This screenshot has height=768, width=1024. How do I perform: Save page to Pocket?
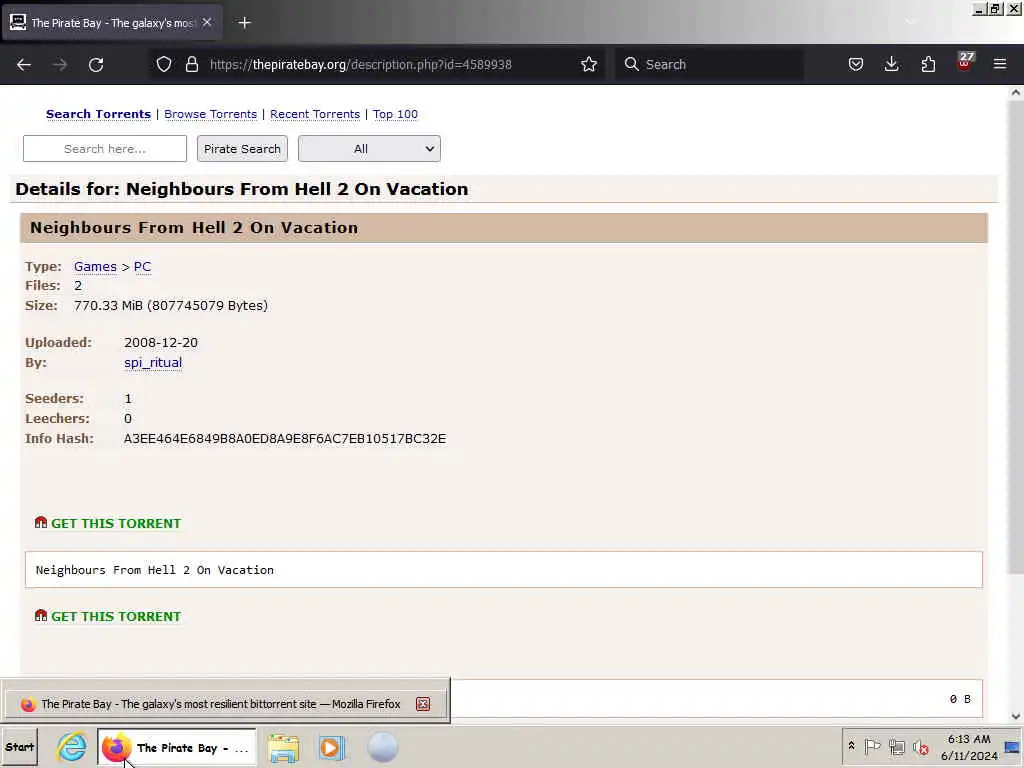[x=856, y=64]
